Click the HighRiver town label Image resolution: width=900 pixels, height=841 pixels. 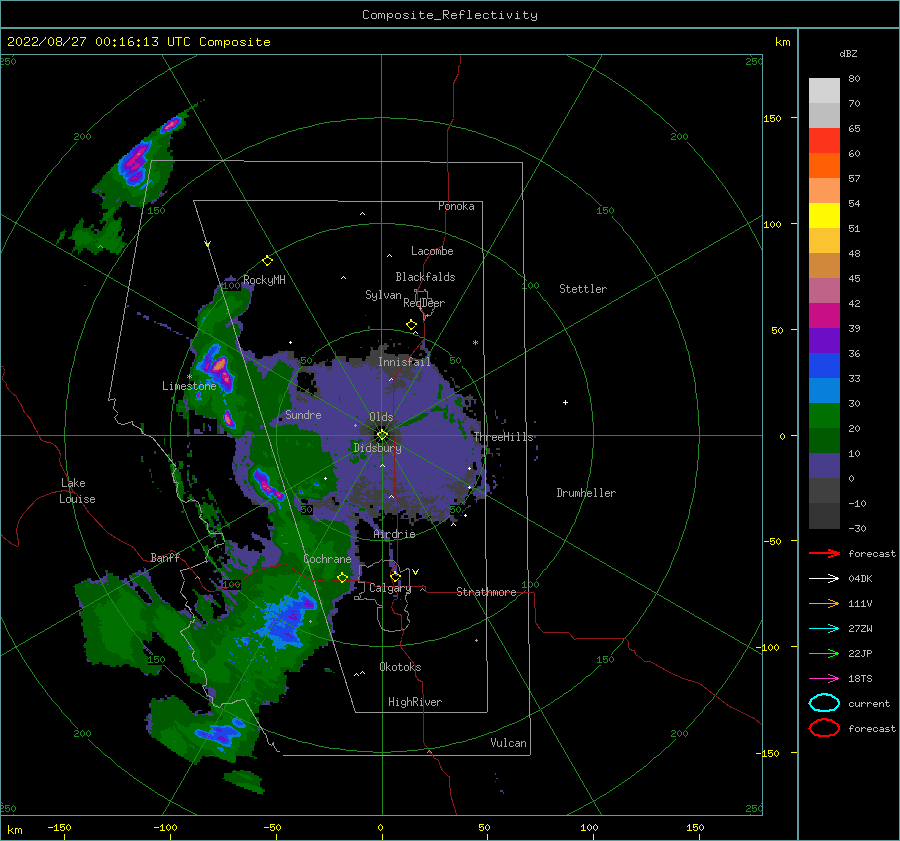tap(415, 702)
